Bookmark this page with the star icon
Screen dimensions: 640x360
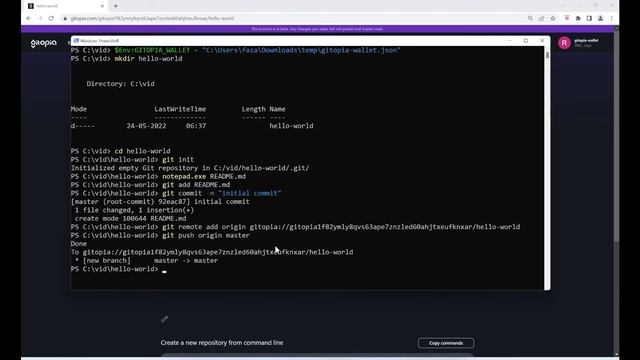pyautogui.click(x=553, y=18)
